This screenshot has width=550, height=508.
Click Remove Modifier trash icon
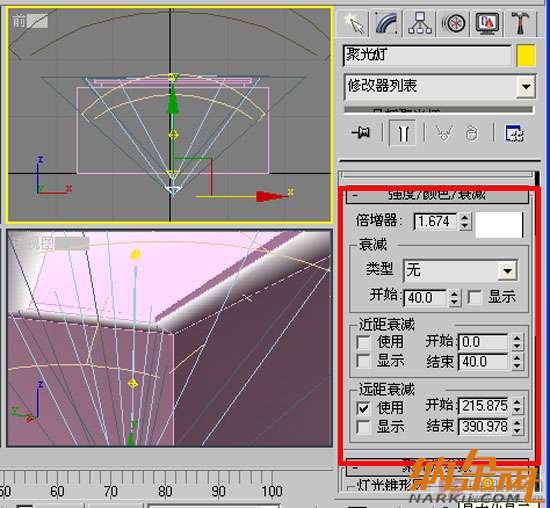(x=472, y=133)
